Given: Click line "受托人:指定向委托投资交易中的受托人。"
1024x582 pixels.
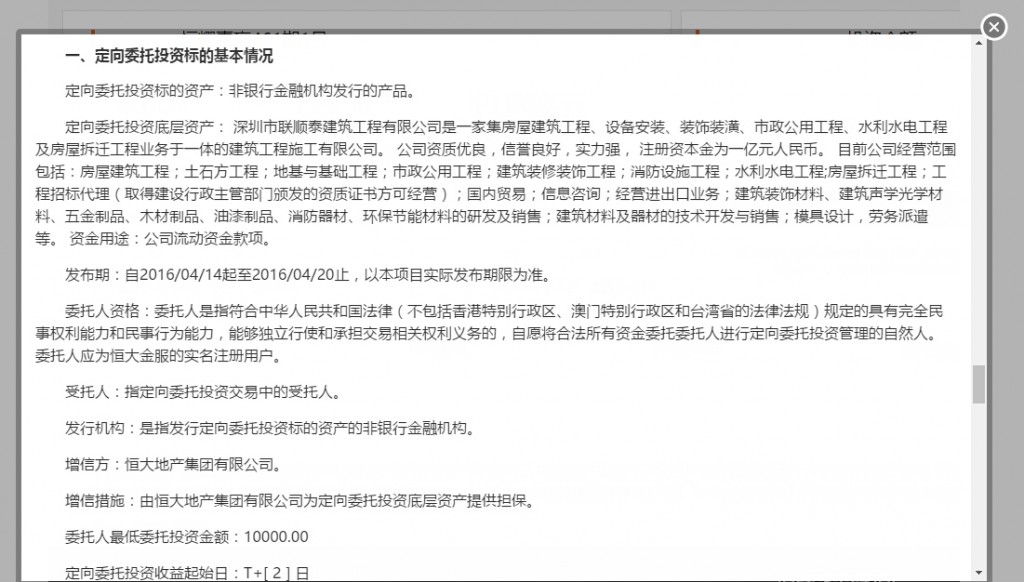Looking at the screenshot, I should point(203,393).
